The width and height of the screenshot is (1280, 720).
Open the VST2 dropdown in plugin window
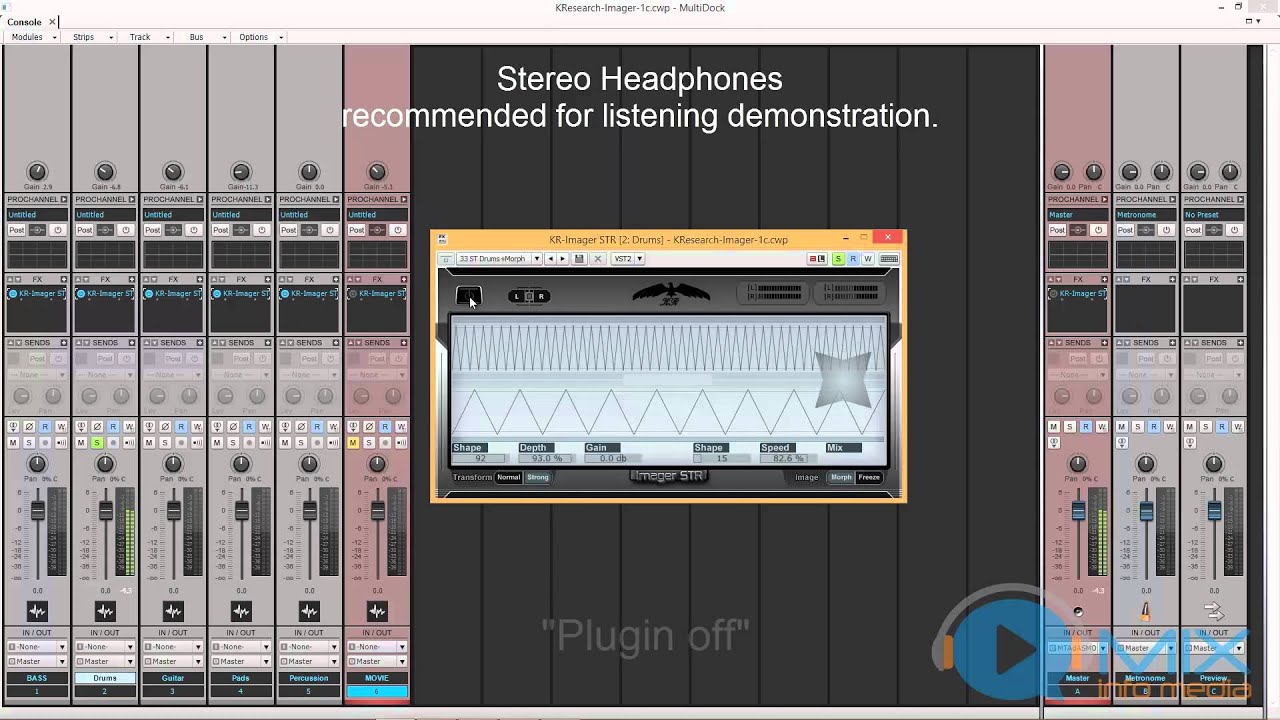tap(628, 259)
